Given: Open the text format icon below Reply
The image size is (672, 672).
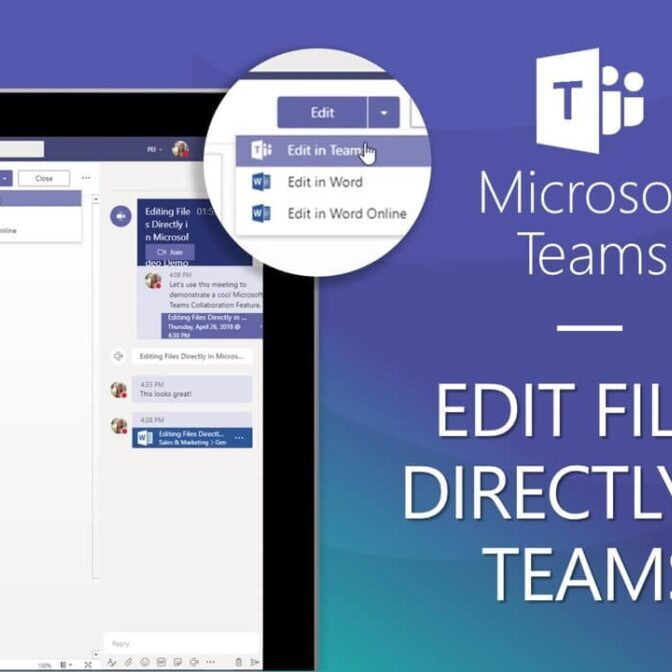Looking at the screenshot, I should coord(112,662).
